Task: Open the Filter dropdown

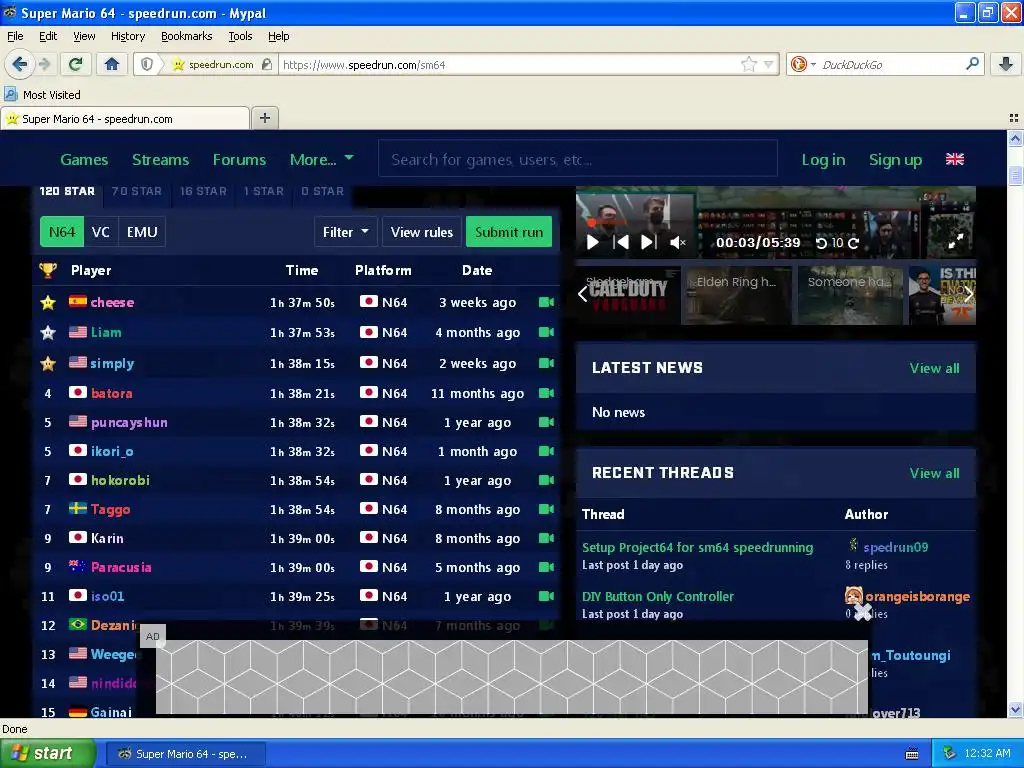Action: [x=345, y=232]
